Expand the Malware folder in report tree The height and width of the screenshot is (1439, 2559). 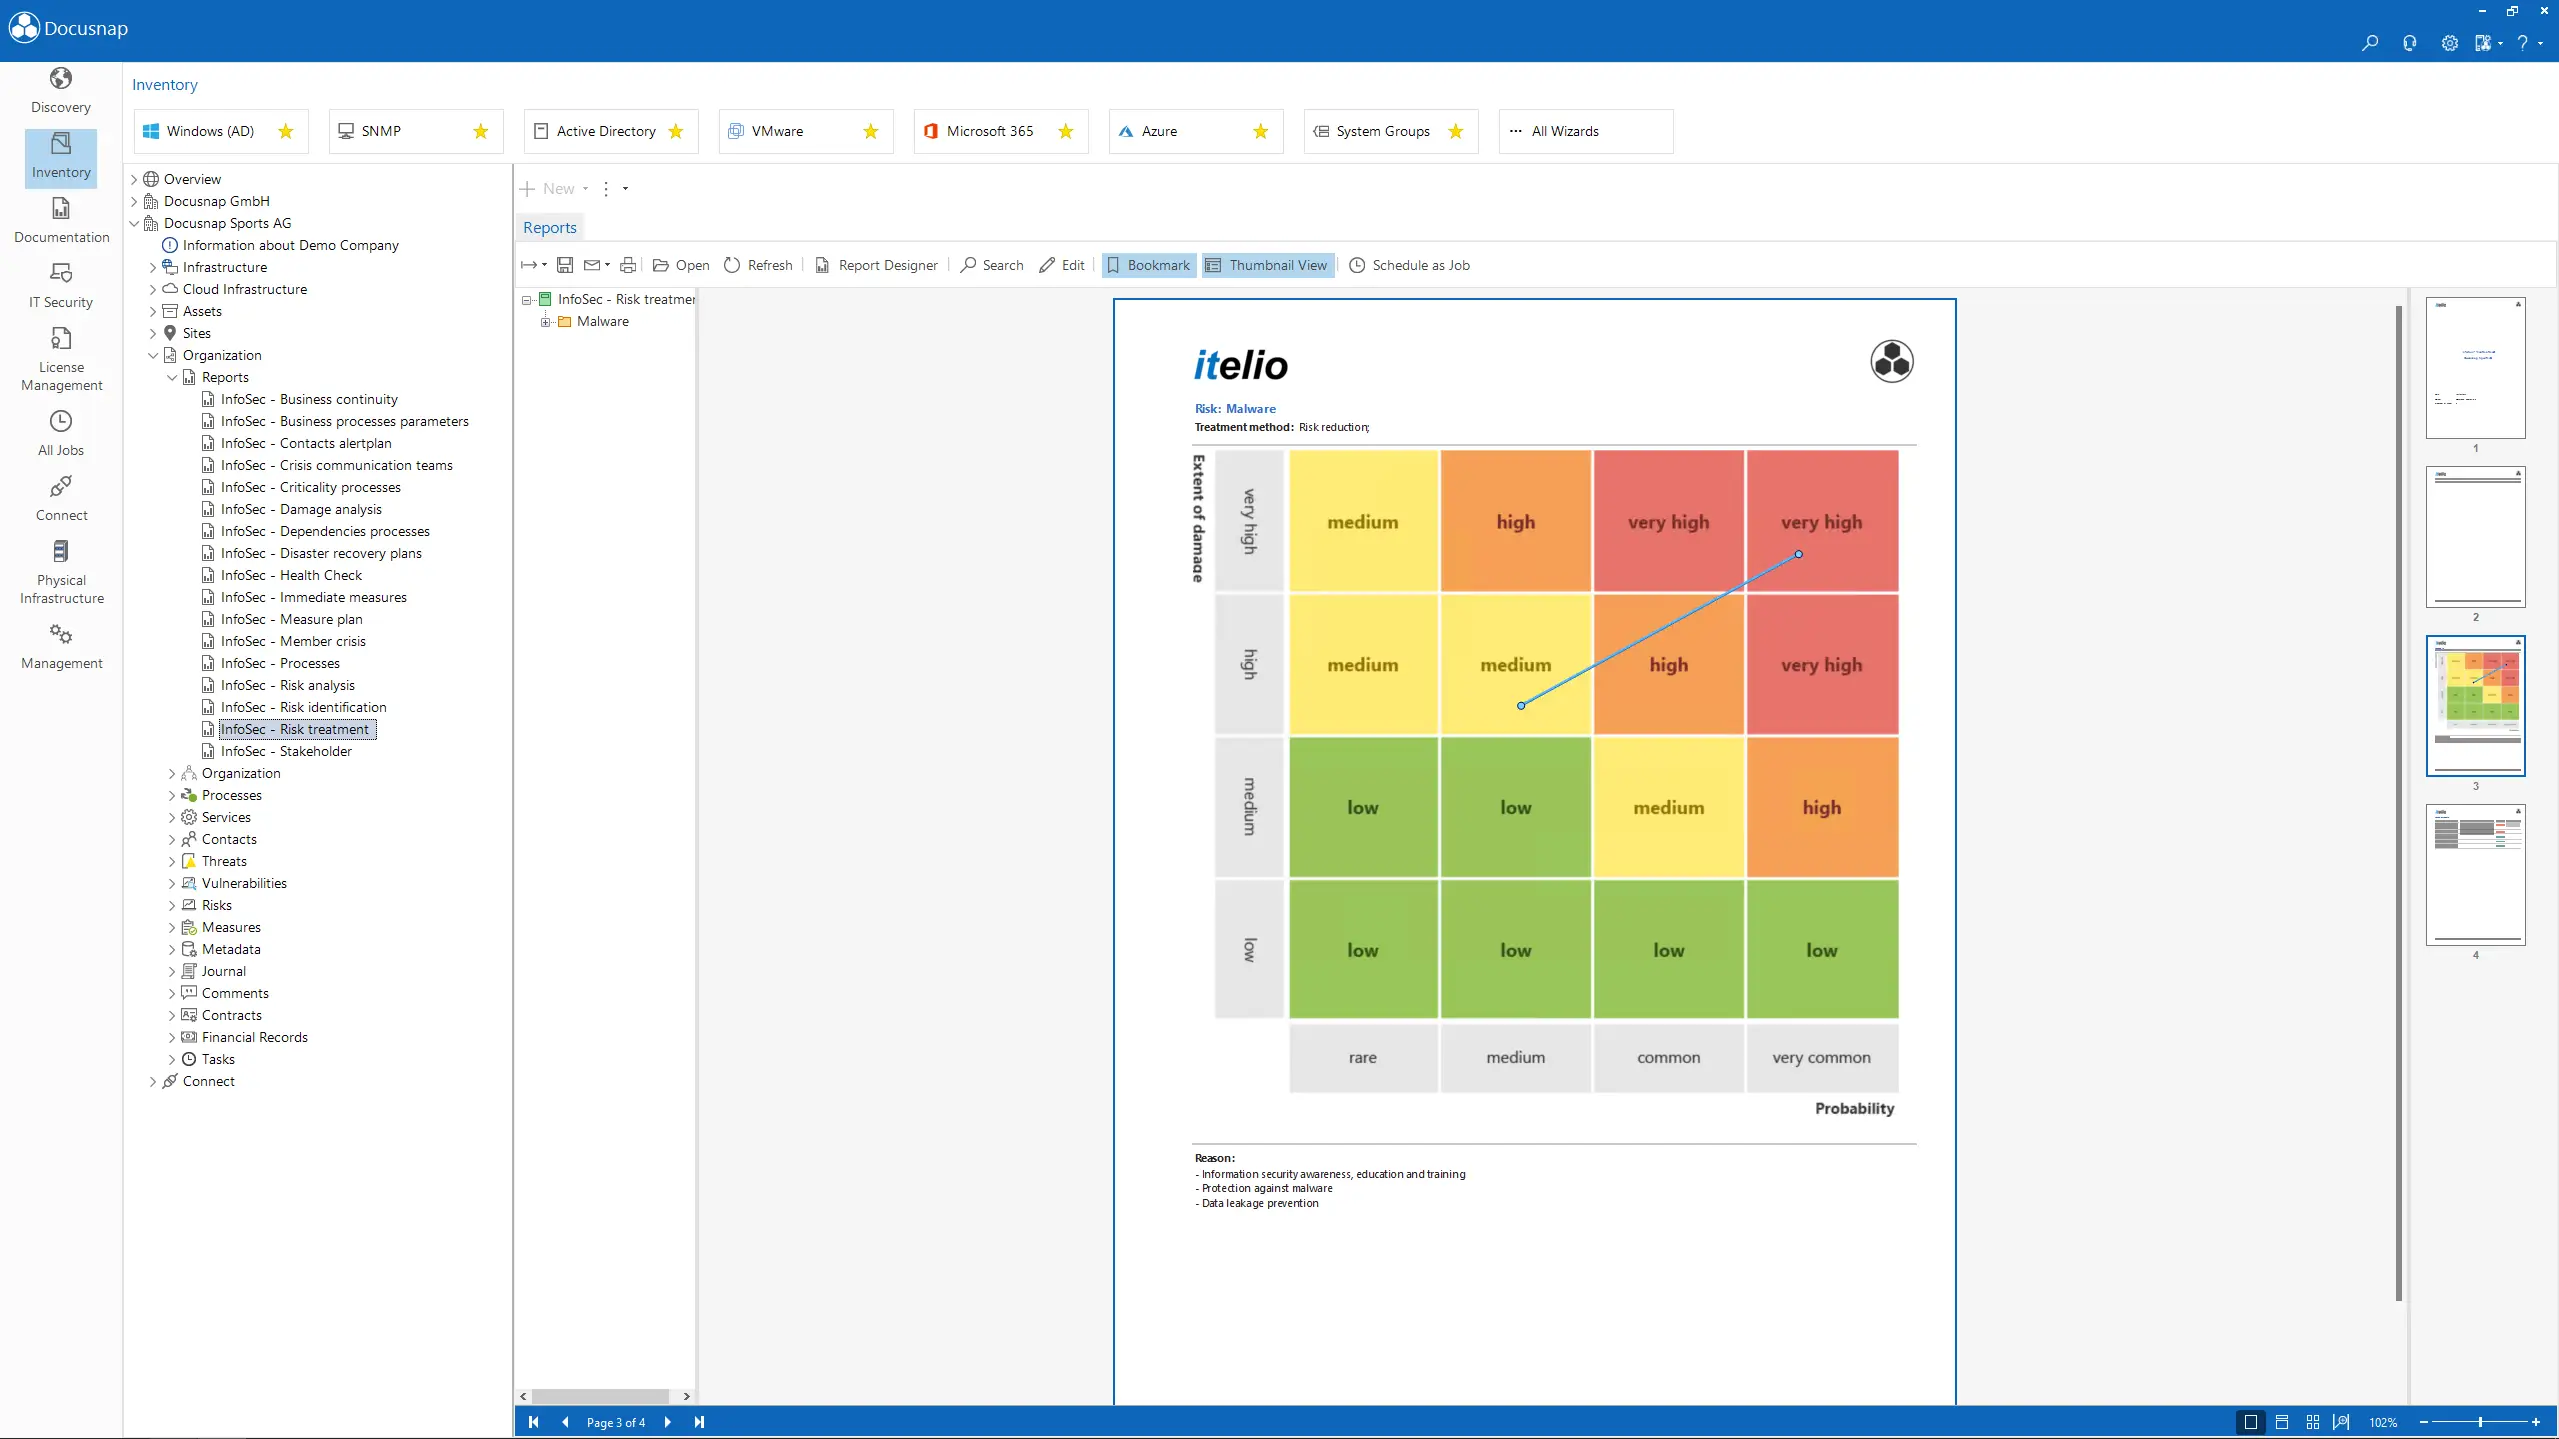545,321
